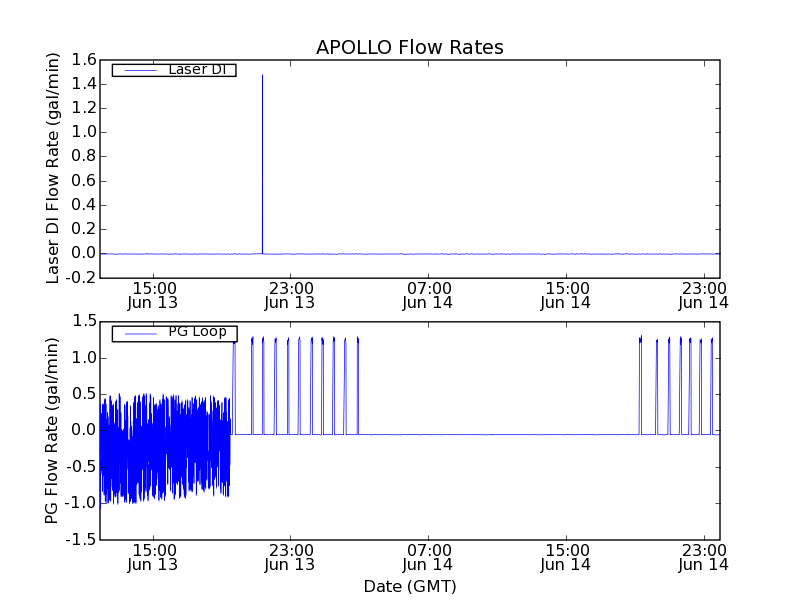Click the -1.0 tick on PG Flow axis
Viewport: 800px width, 600px height.
click(81, 503)
